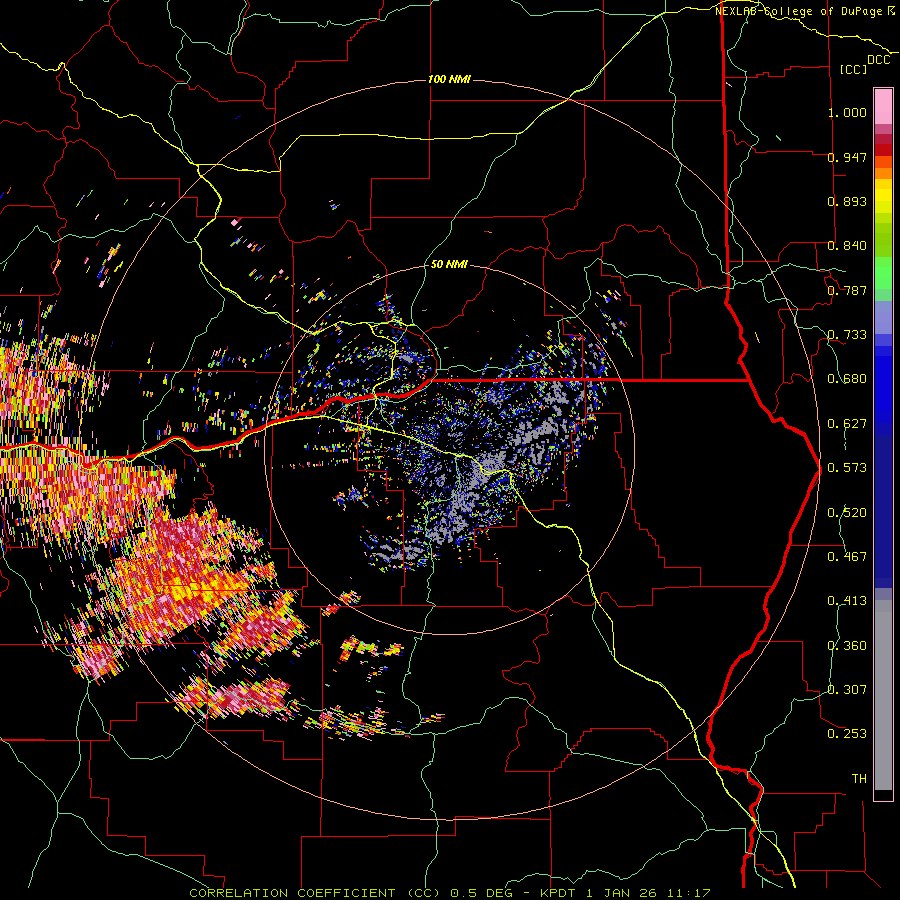Click the 0.467 scale value

847,557
